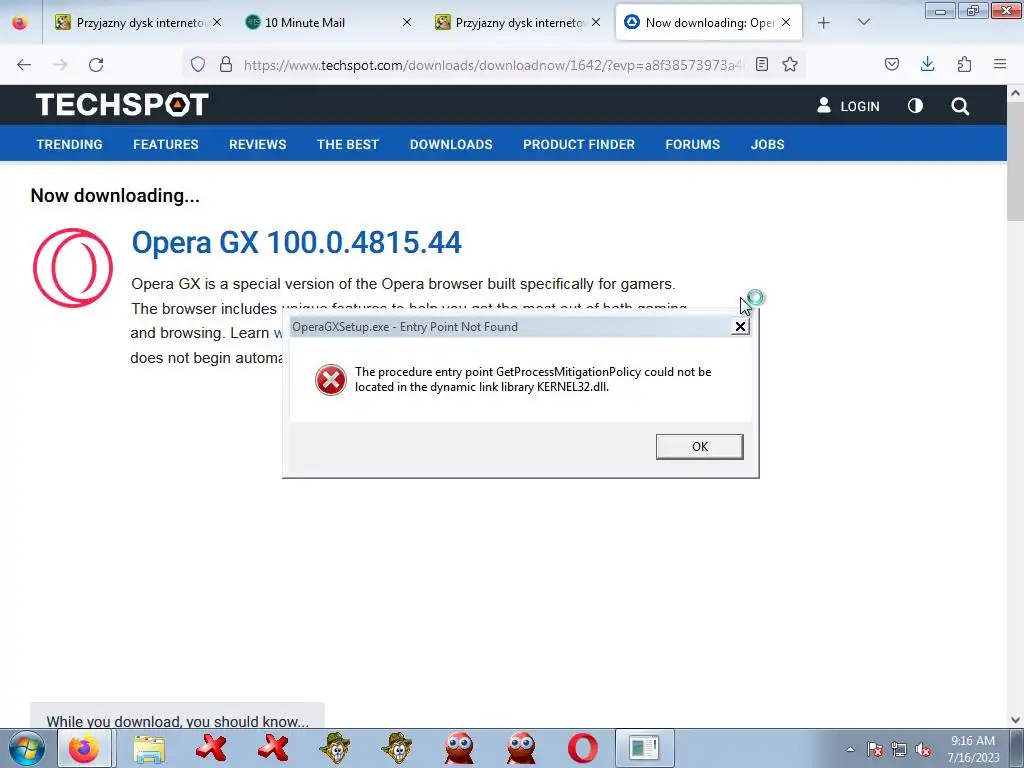Toggle reader view icon in address bar
The height and width of the screenshot is (768, 1024).
(761, 64)
